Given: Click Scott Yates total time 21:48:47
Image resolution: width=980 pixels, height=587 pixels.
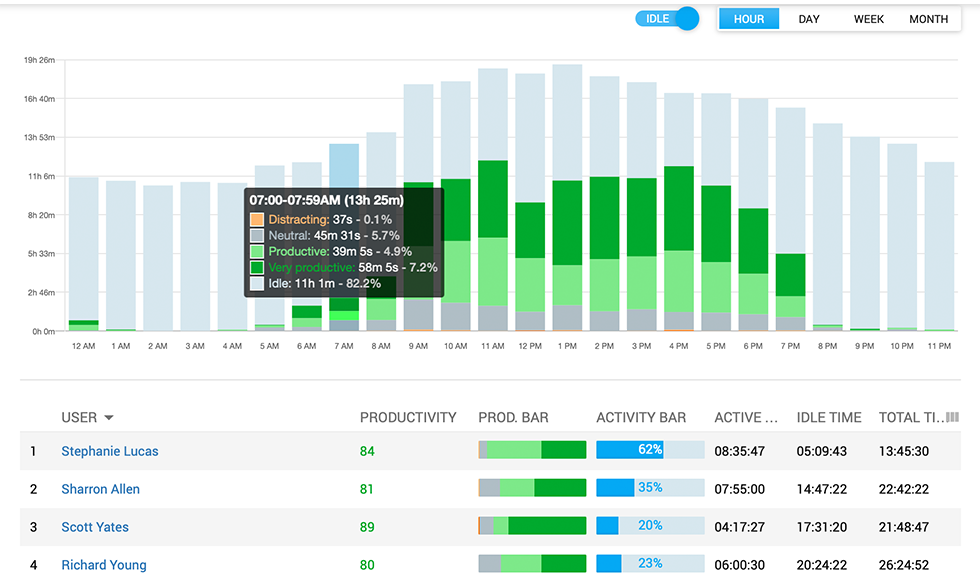Looking at the screenshot, I should tap(904, 527).
